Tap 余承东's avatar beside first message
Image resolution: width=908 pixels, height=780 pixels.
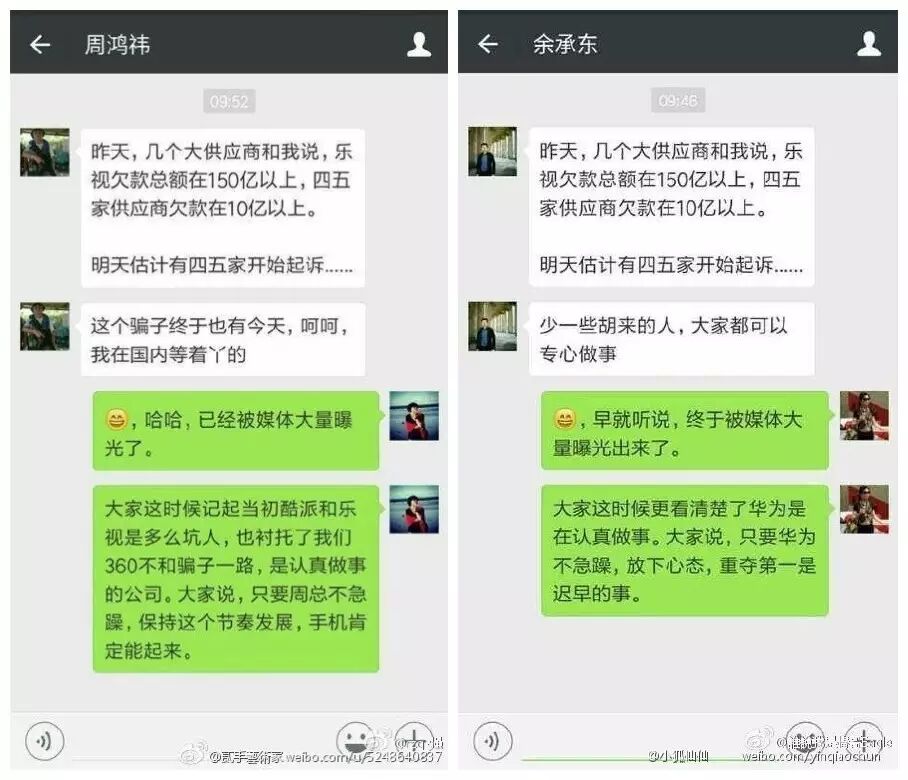(492, 151)
